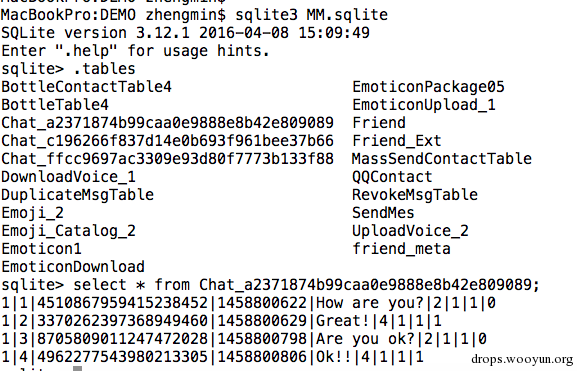
Task: Select the Friend_Ext table name text
Action: tap(397, 141)
